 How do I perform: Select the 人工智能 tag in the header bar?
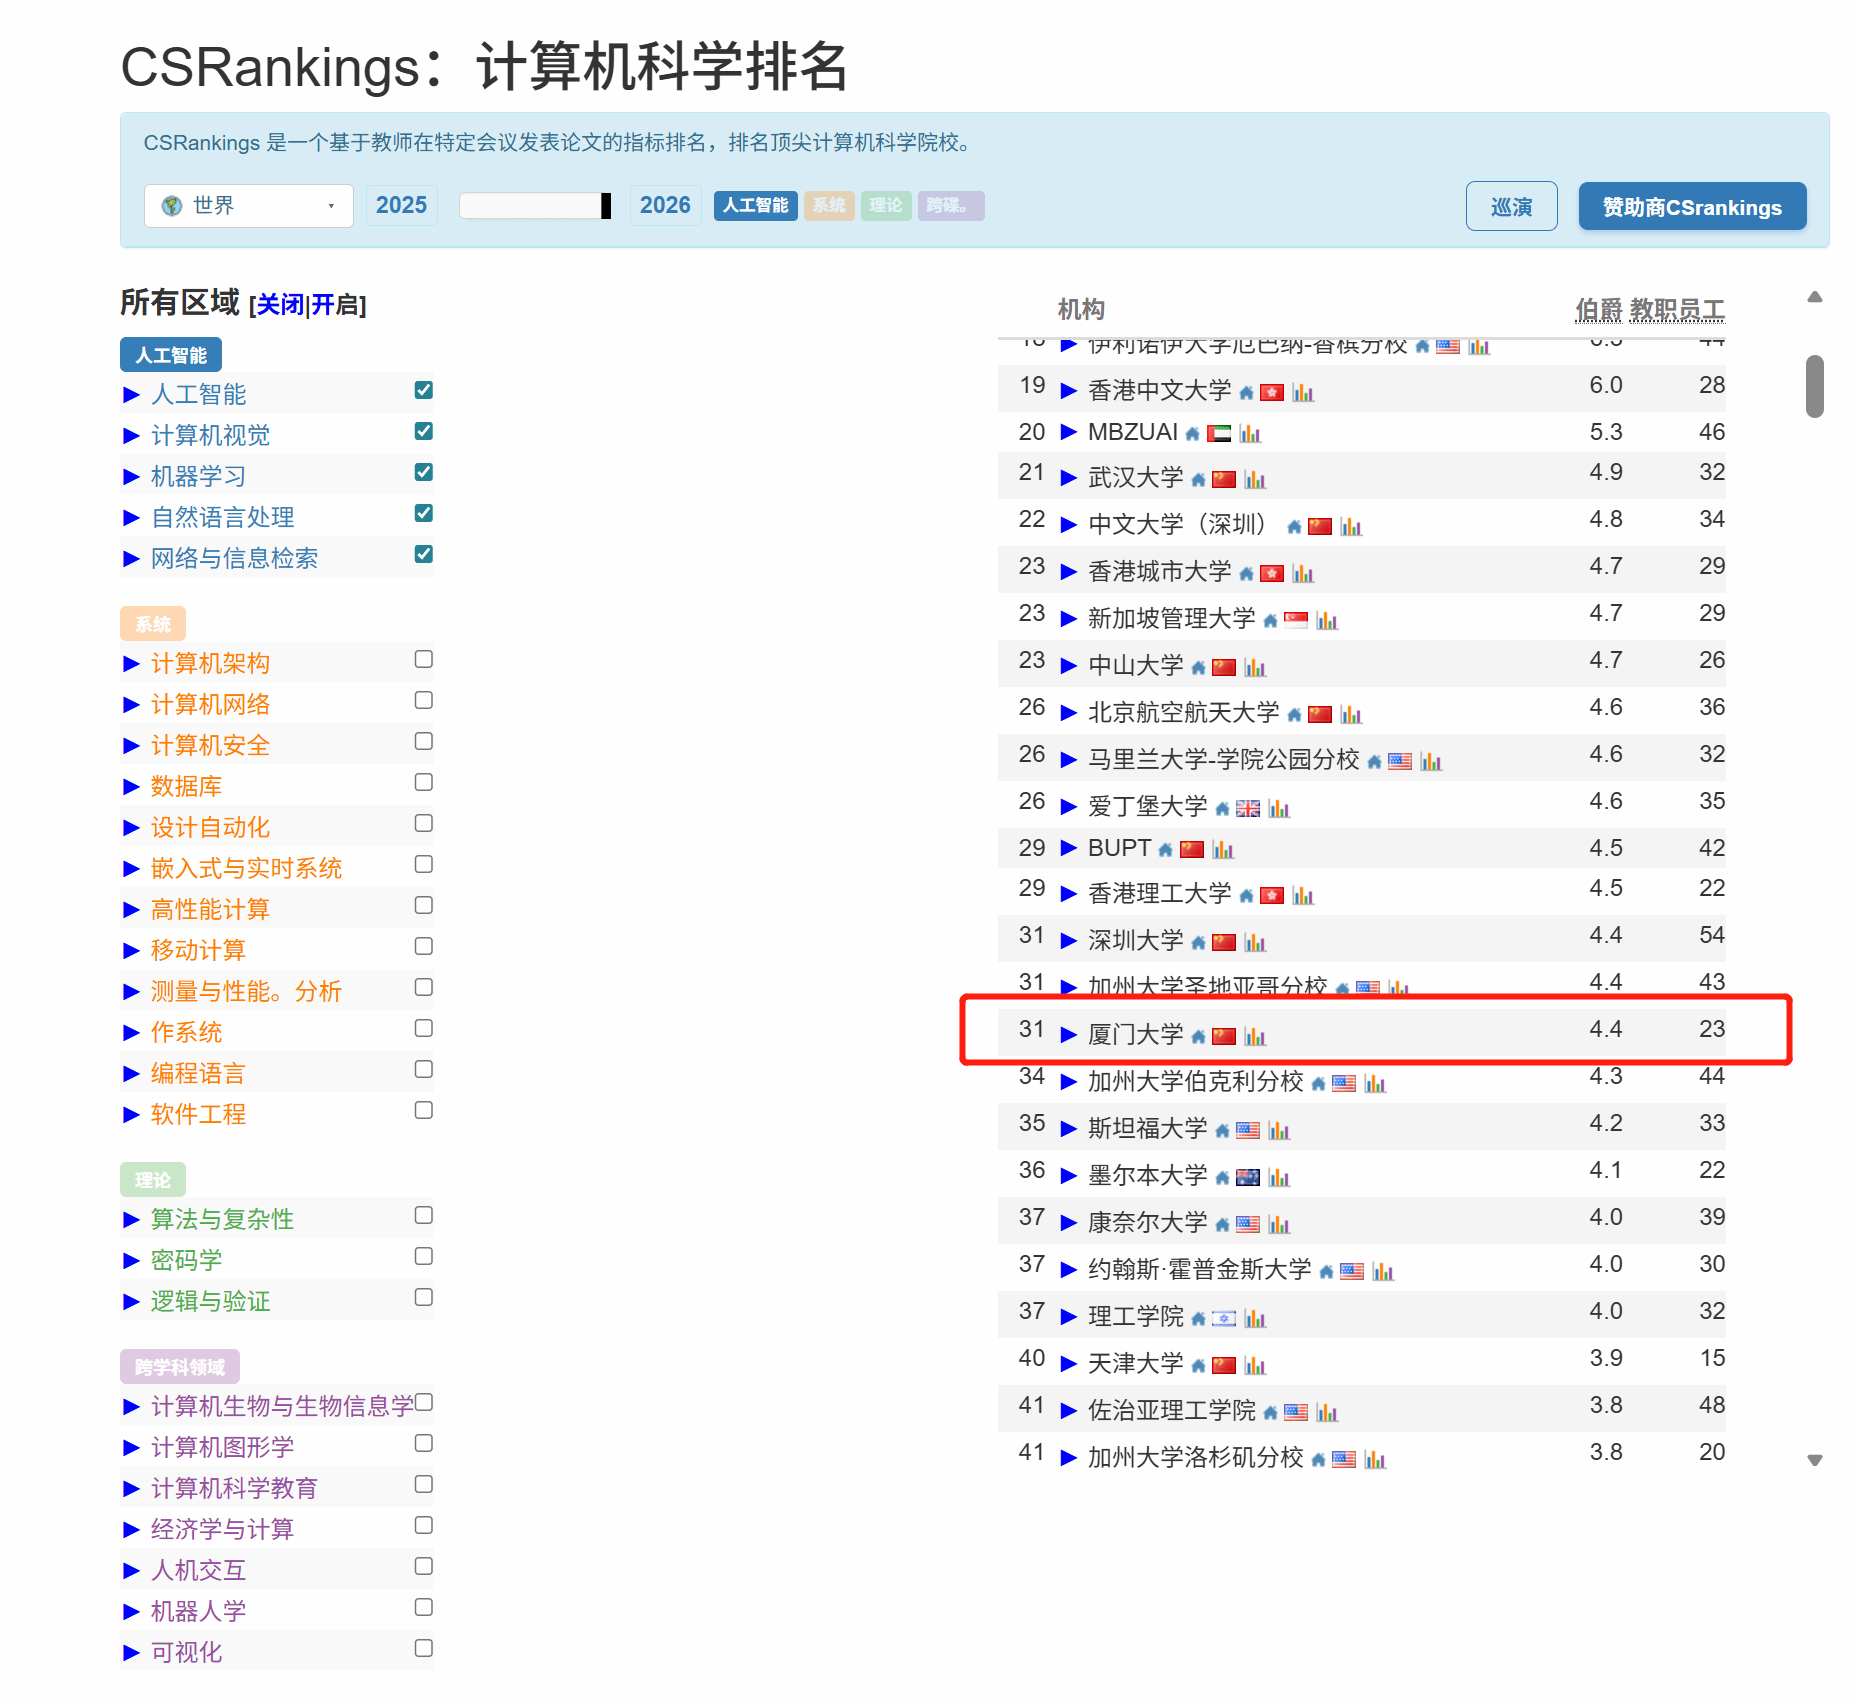pos(755,206)
